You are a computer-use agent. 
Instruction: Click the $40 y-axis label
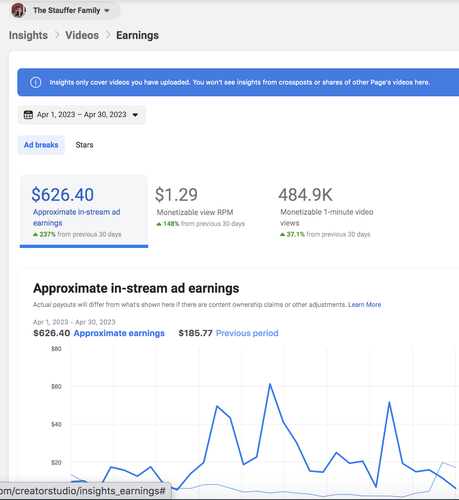[56, 424]
